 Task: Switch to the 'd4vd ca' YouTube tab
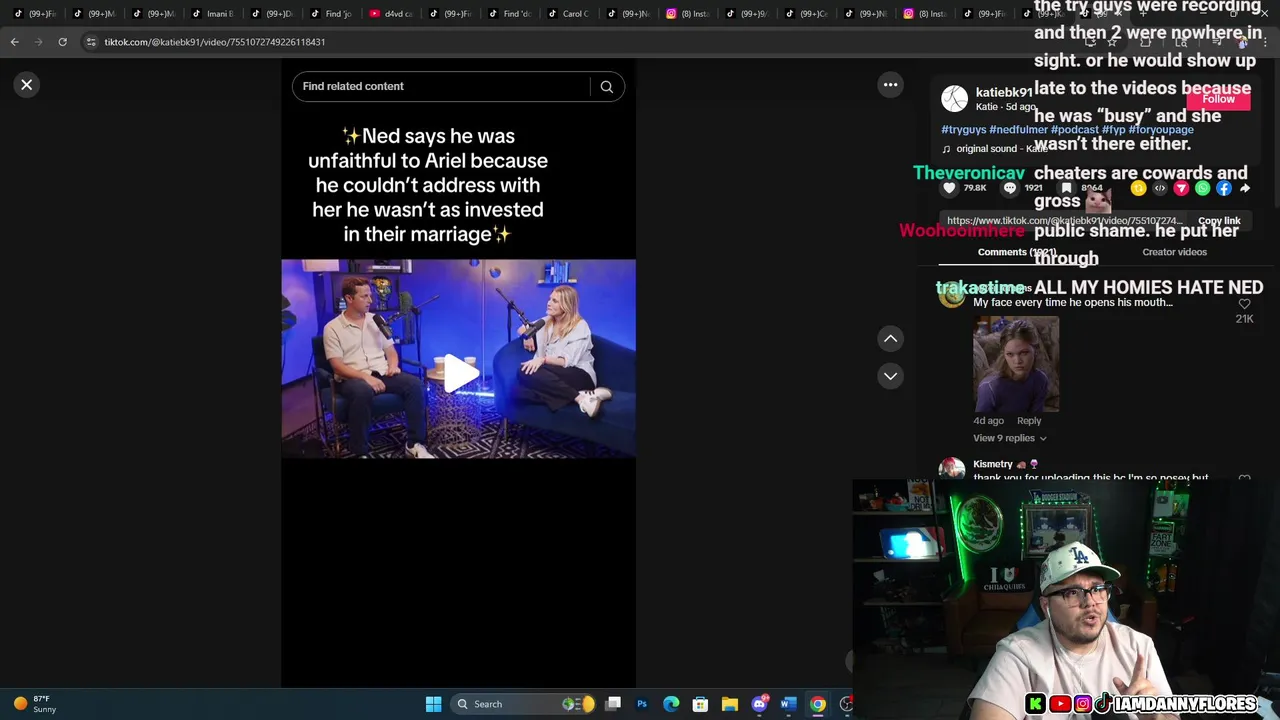tap(391, 14)
